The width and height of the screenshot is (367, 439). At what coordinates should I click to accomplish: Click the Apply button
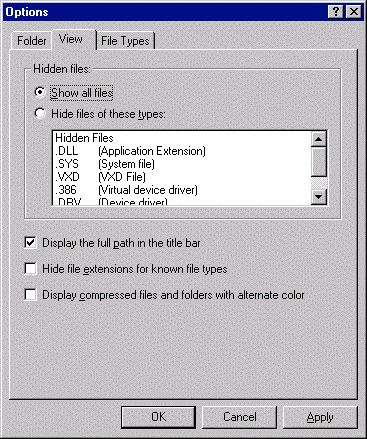320,417
